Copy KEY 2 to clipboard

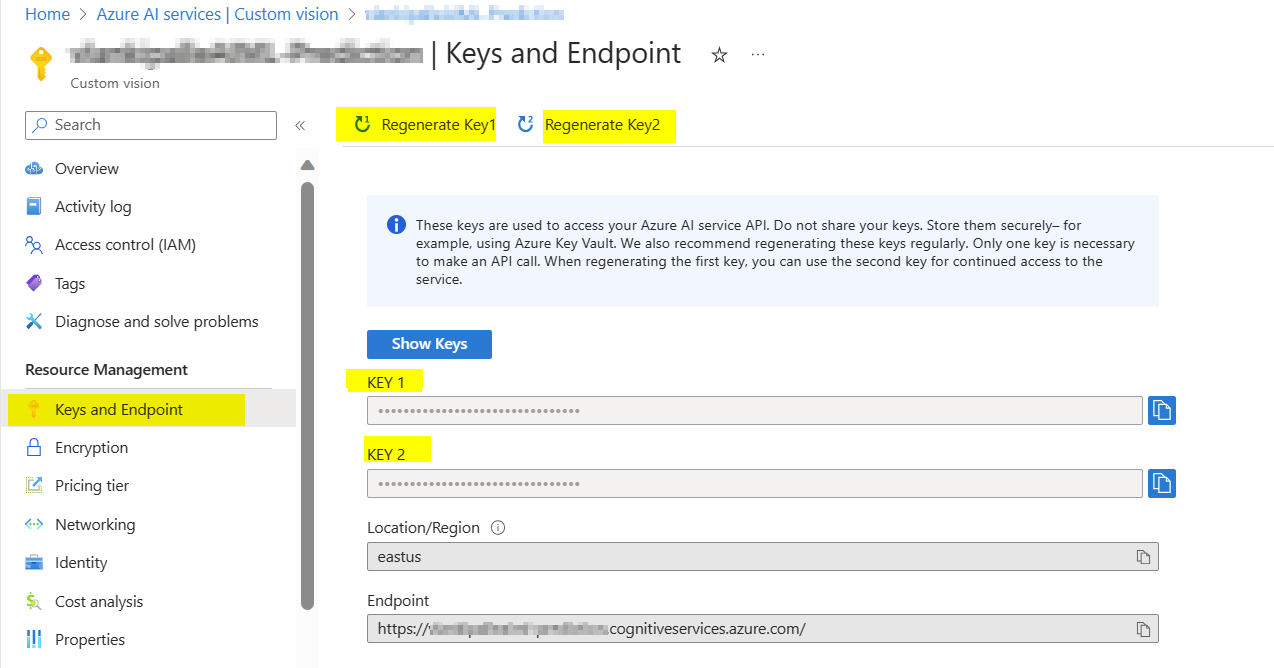click(x=1162, y=484)
